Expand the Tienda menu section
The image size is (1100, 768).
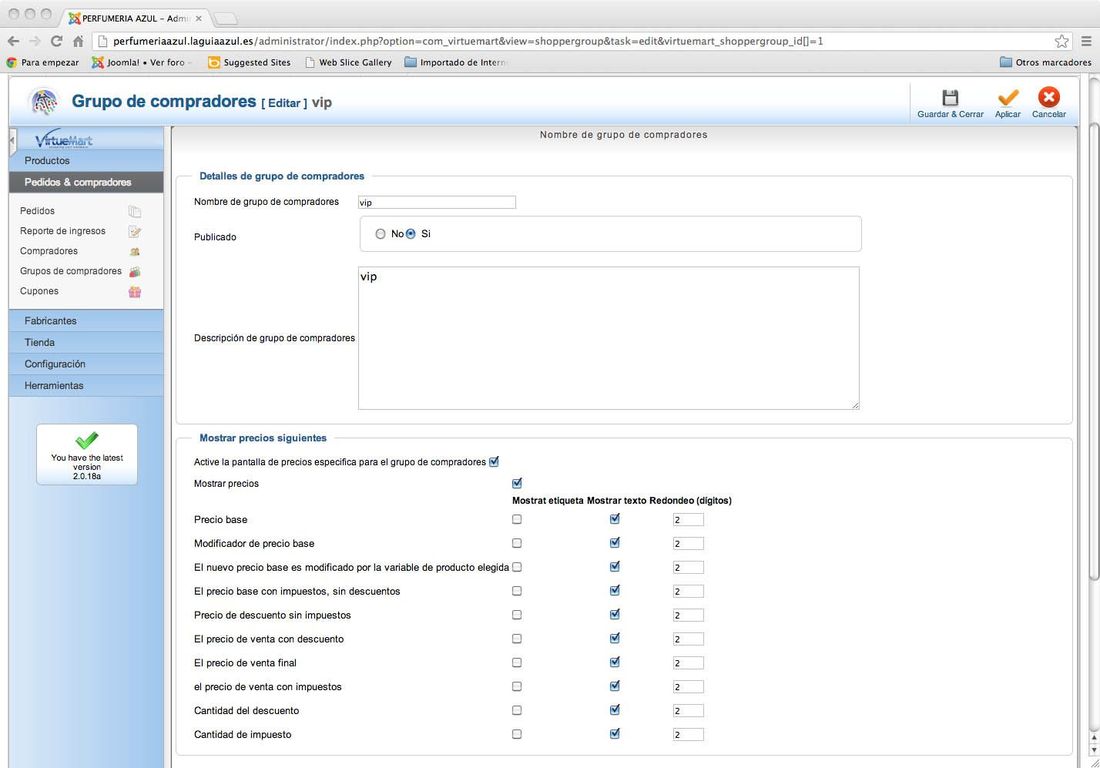tap(86, 342)
